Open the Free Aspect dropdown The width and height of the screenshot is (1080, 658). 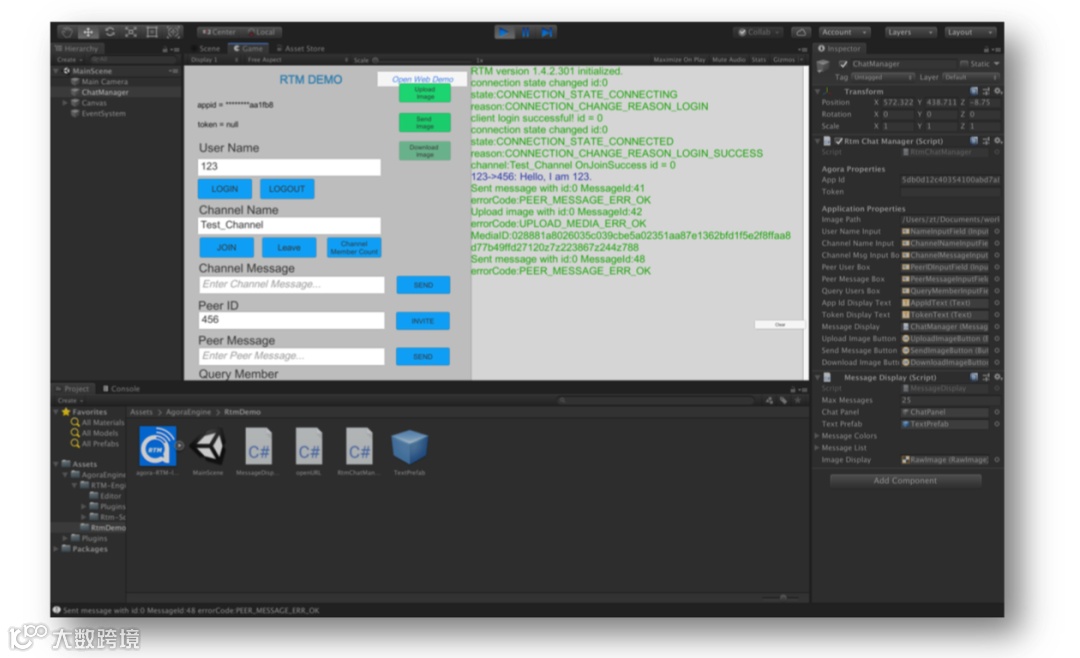(x=298, y=60)
